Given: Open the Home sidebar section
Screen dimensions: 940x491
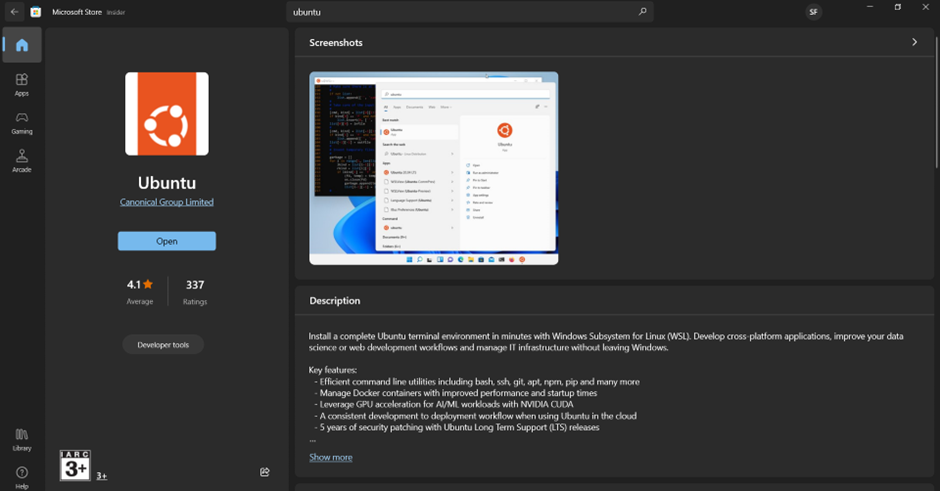Looking at the screenshot, I should pos(22,45).
